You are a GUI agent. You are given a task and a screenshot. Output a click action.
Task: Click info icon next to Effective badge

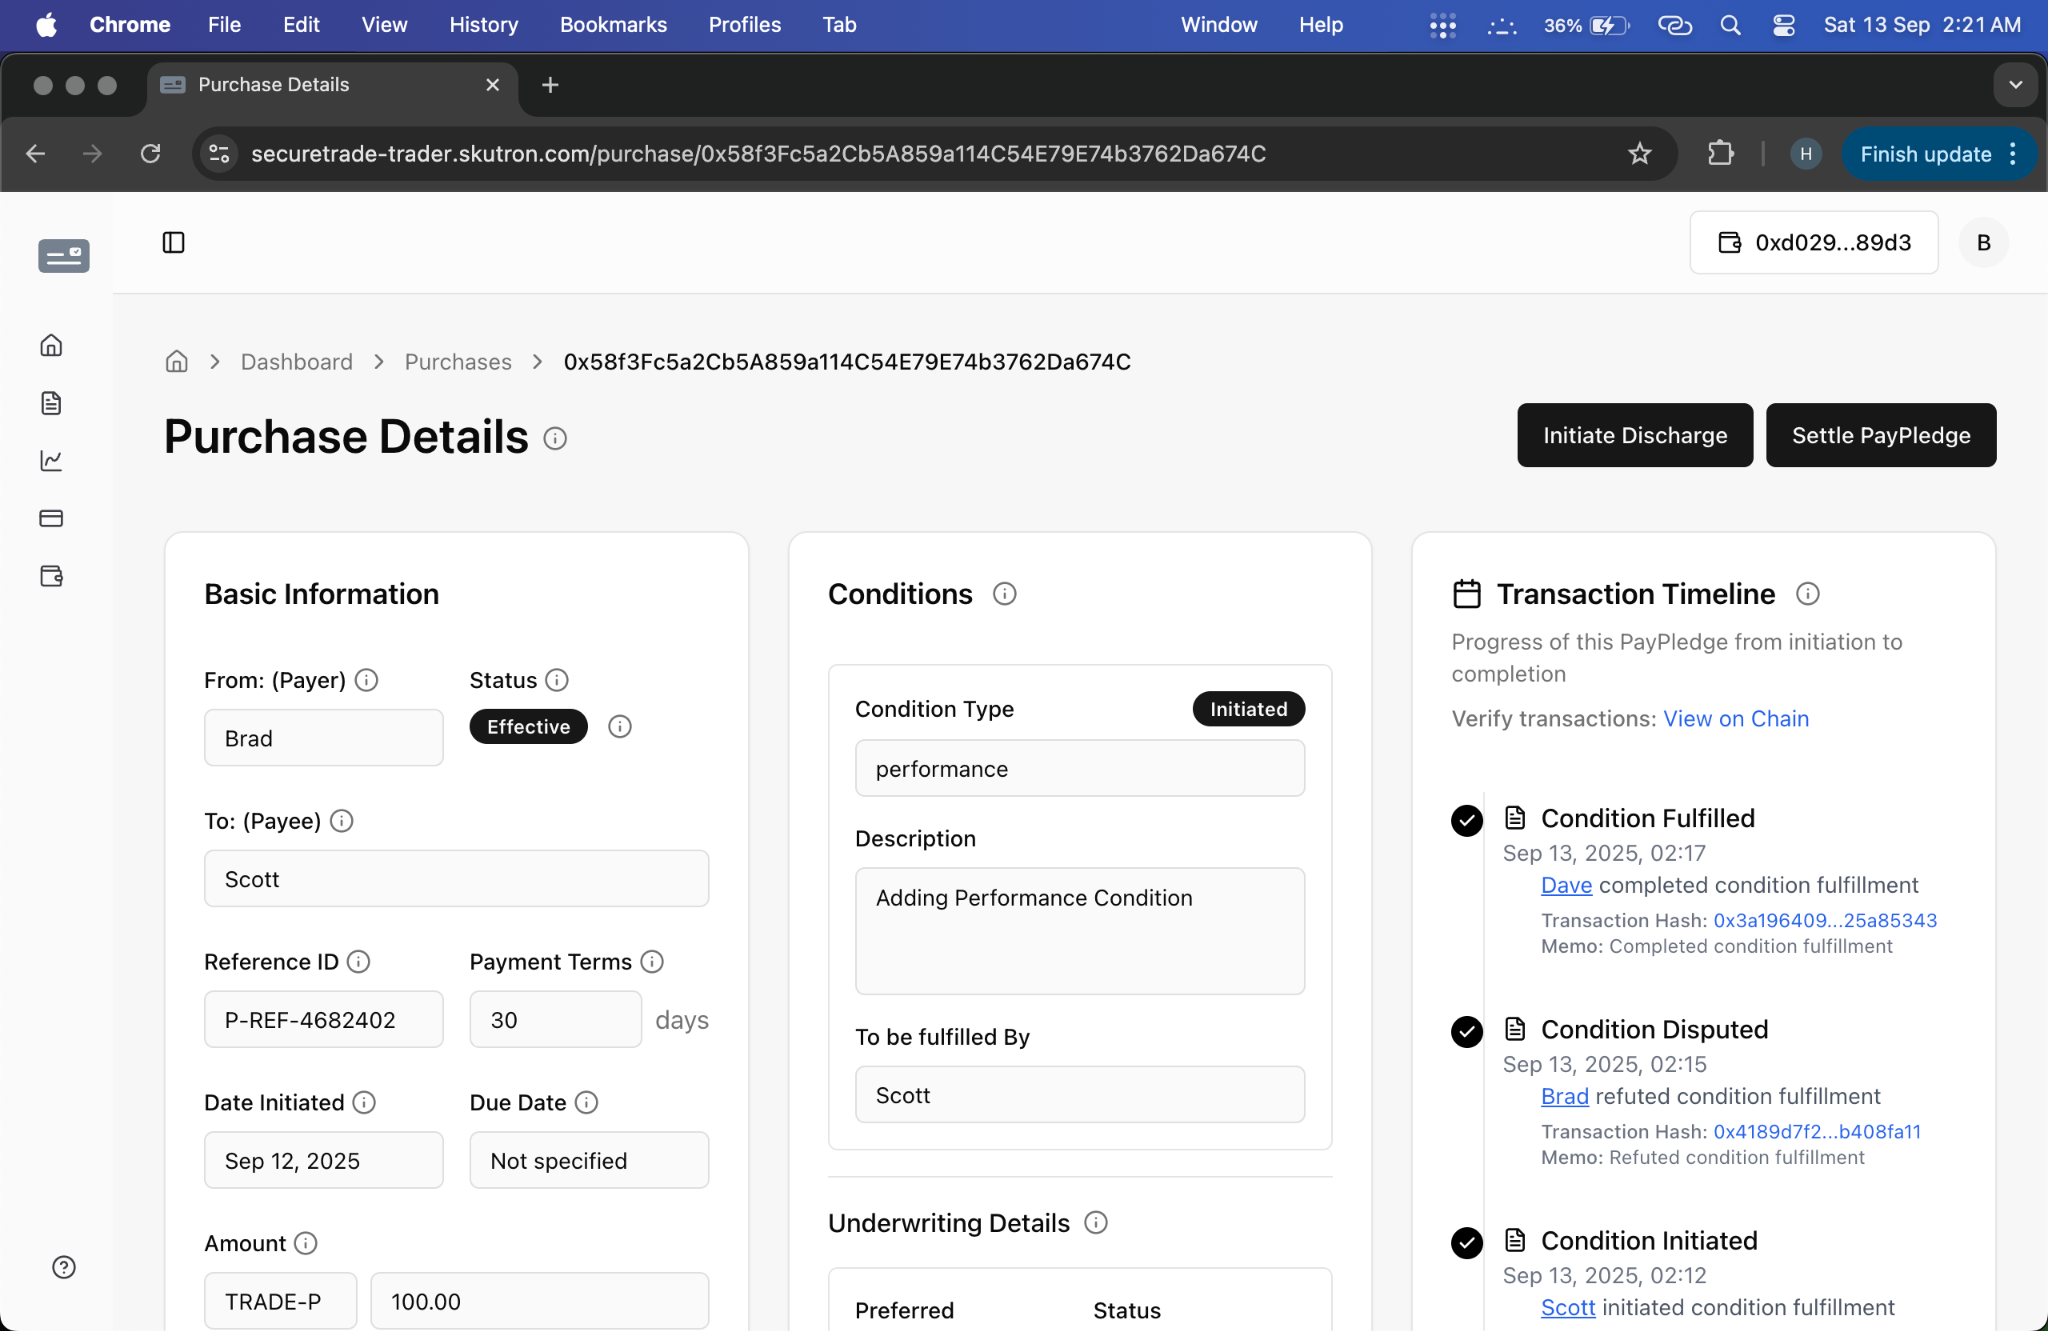(x=620, y=727)
